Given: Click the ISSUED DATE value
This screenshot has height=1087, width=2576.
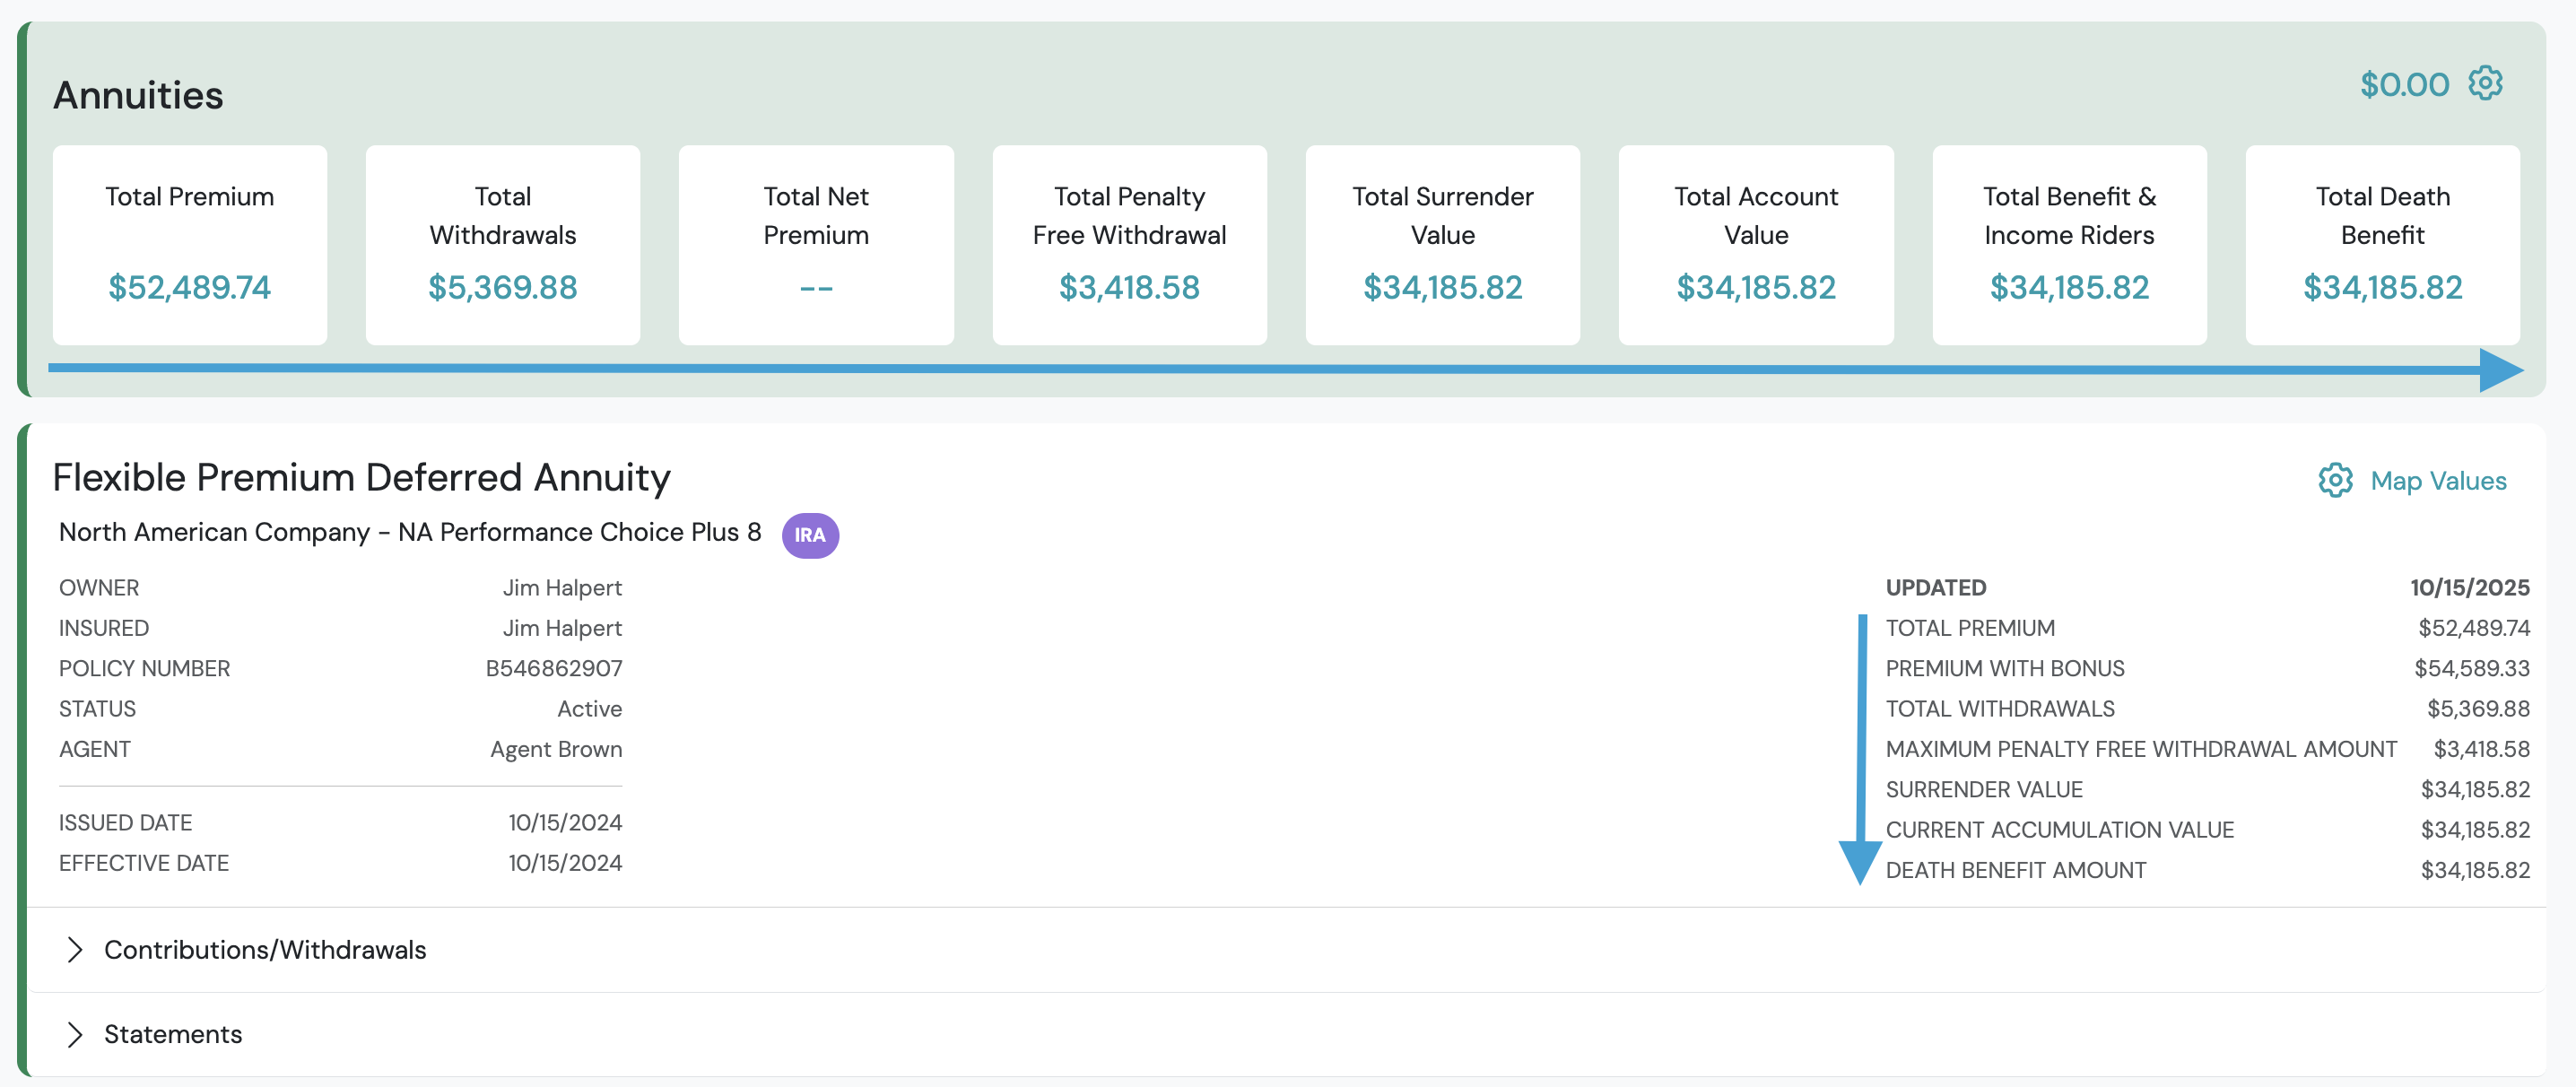Looking at the screenshot, I should pos(565,823).
